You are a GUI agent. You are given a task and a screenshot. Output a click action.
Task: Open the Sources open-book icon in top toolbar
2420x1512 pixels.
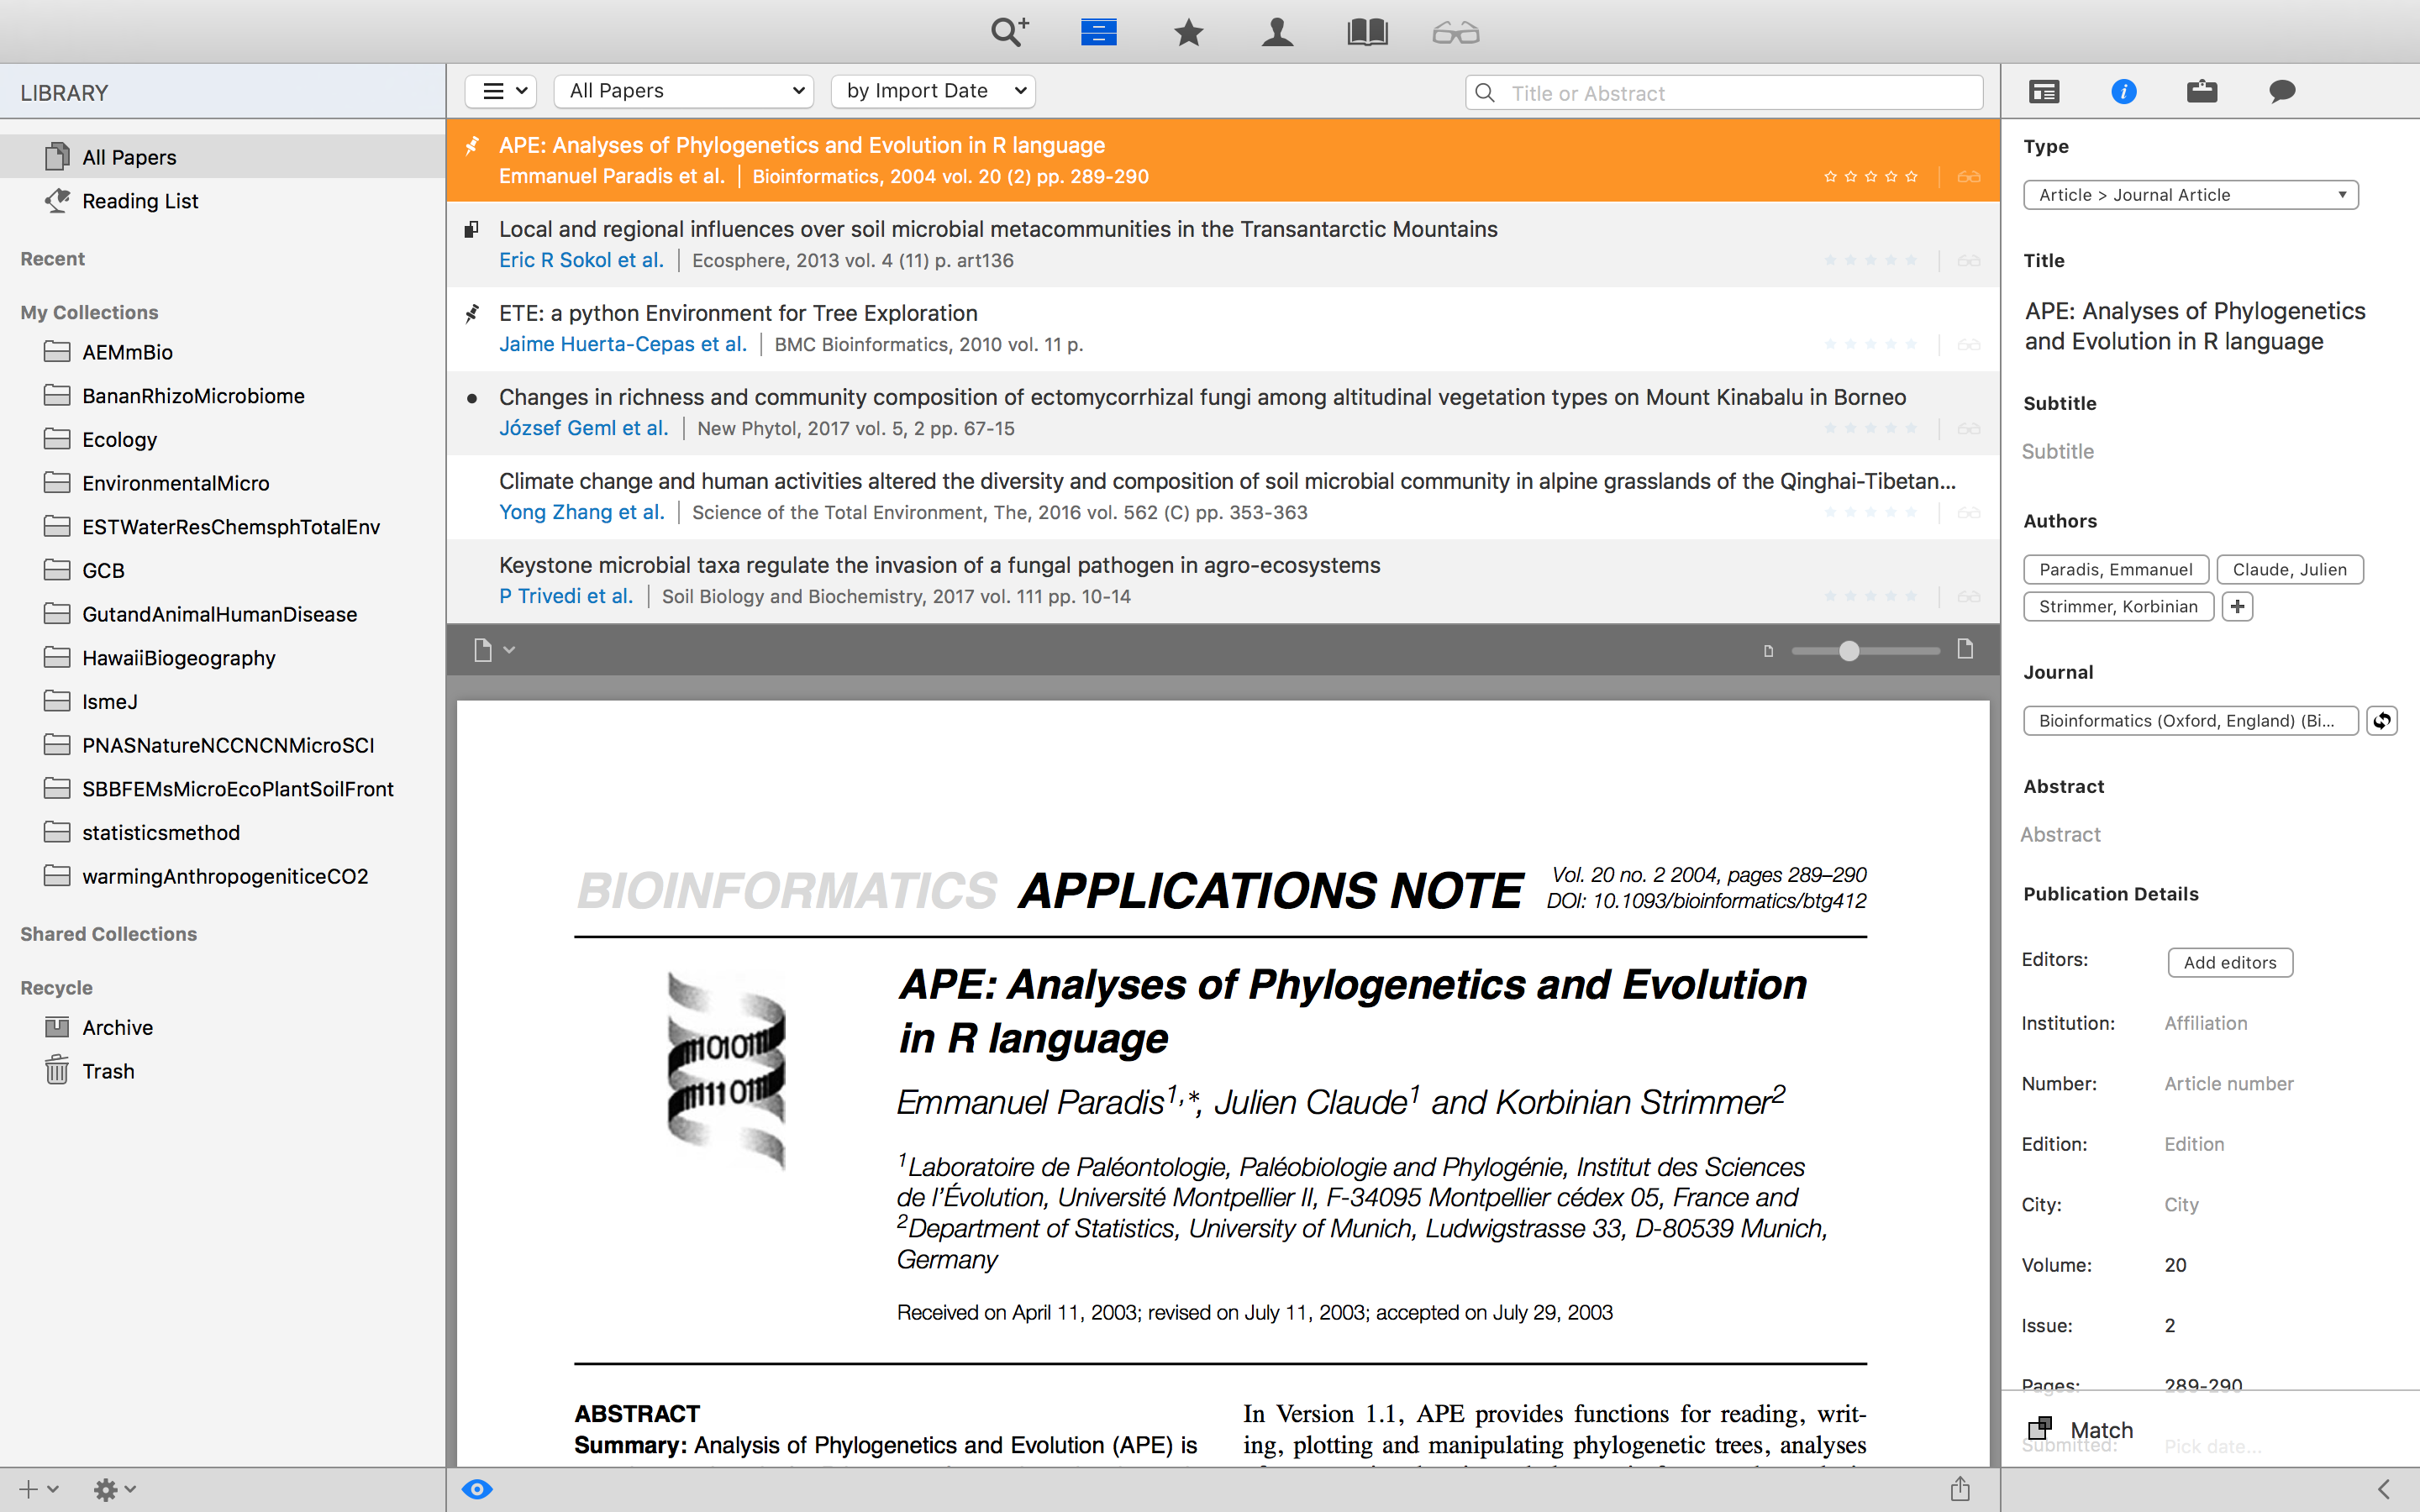pyautogui.click(x=1367, y=32)
